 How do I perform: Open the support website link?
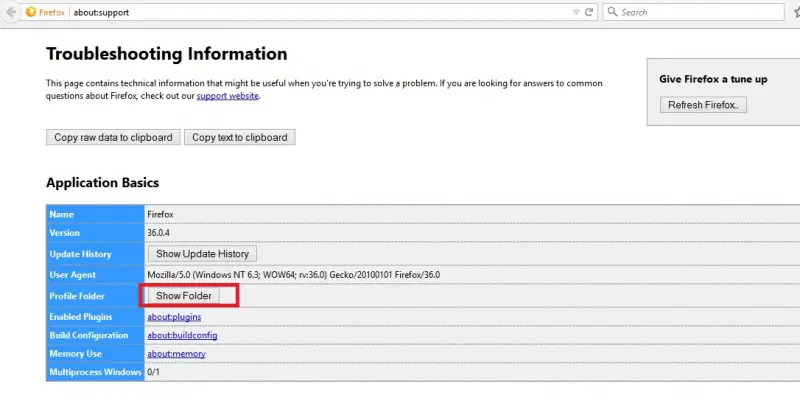pos(228,95)
